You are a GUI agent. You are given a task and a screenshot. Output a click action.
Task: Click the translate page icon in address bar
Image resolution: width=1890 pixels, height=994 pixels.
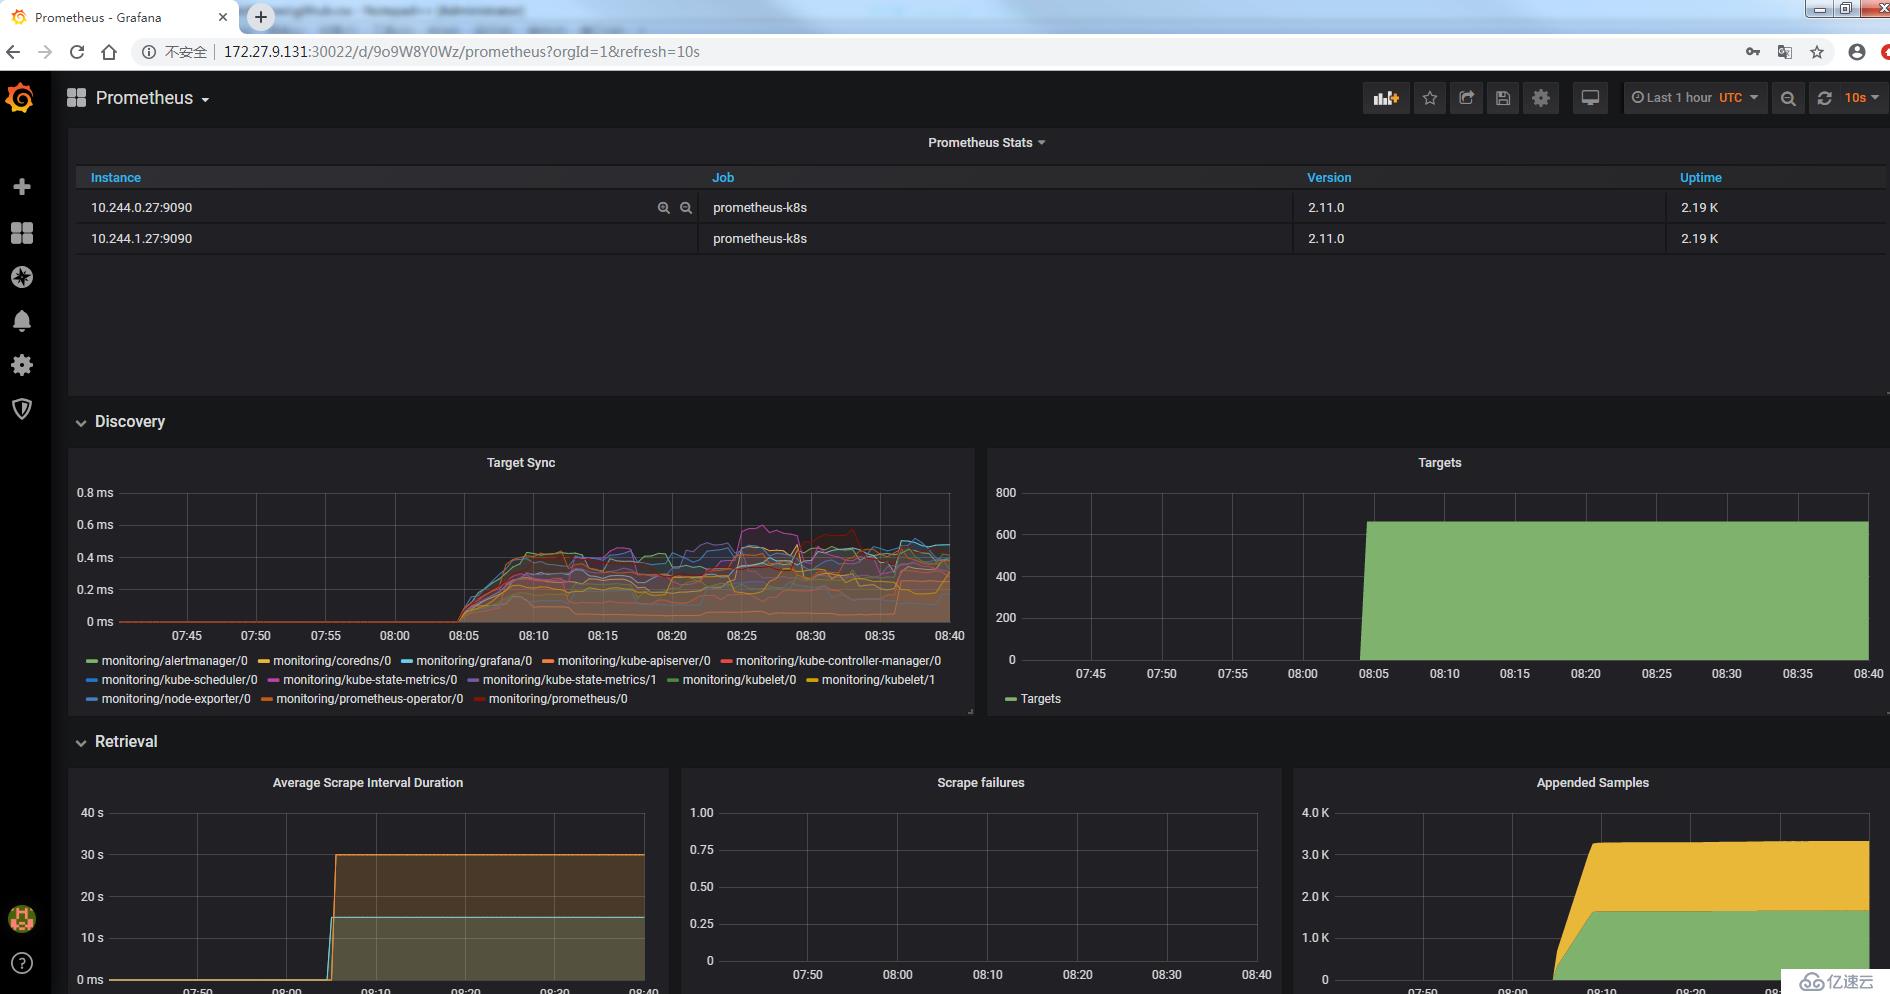pos(1784,52)
